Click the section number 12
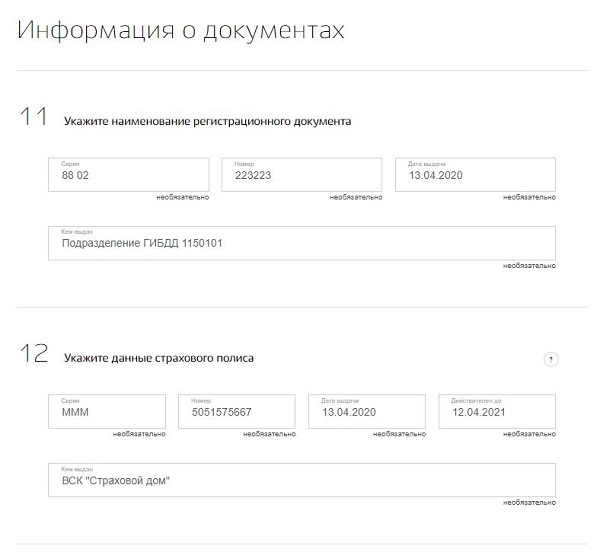 34,353
